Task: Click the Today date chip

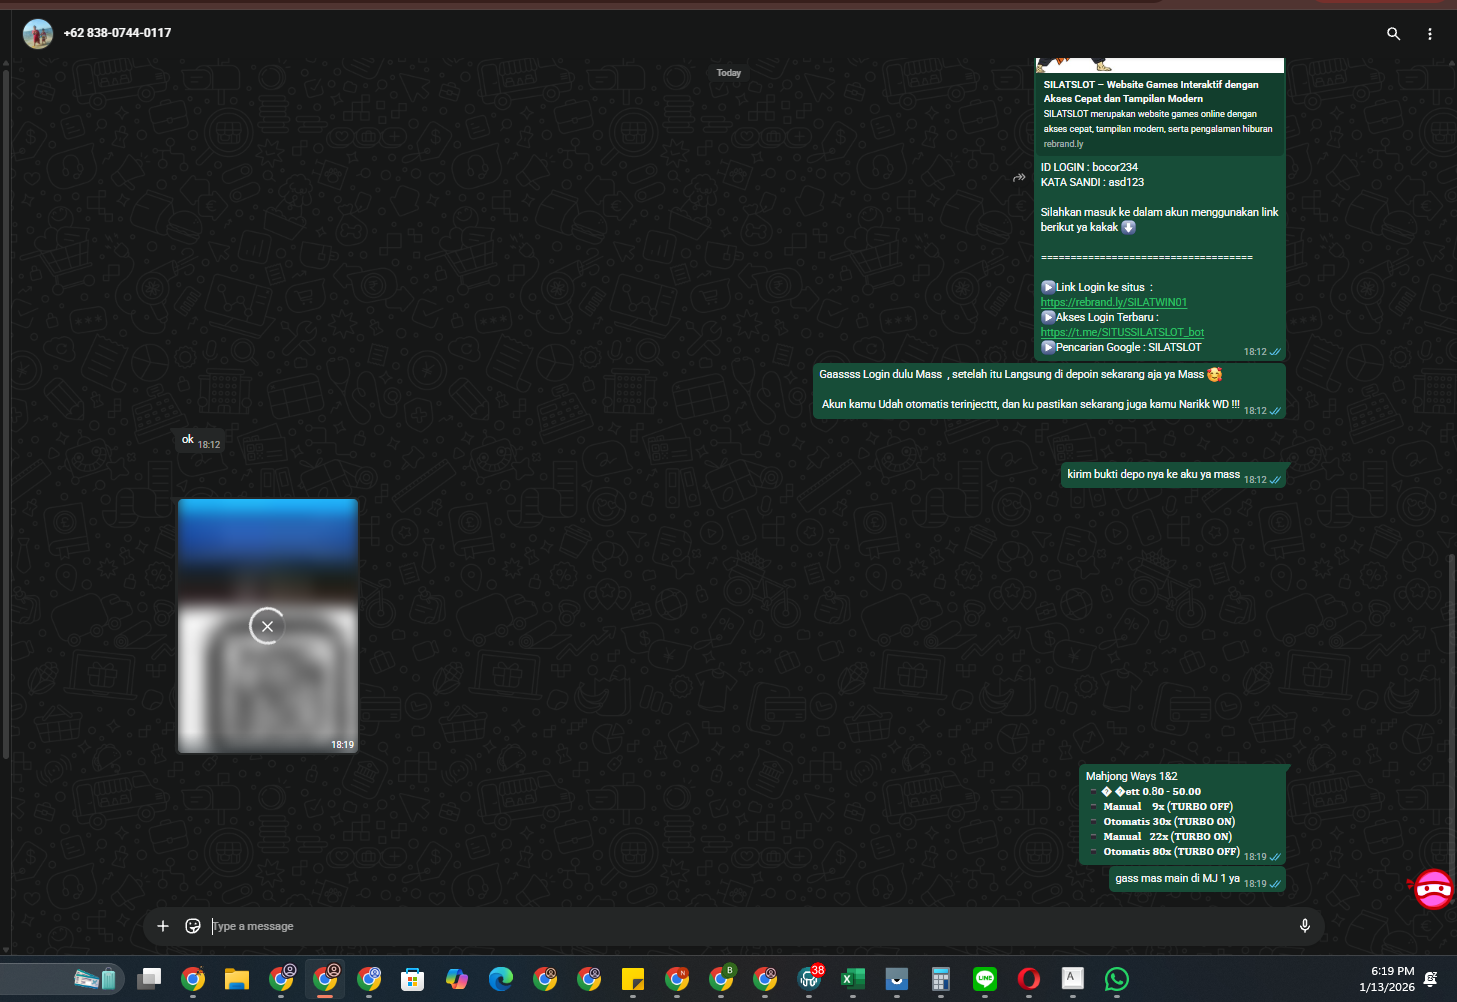Action: click(x=729, y=73)
